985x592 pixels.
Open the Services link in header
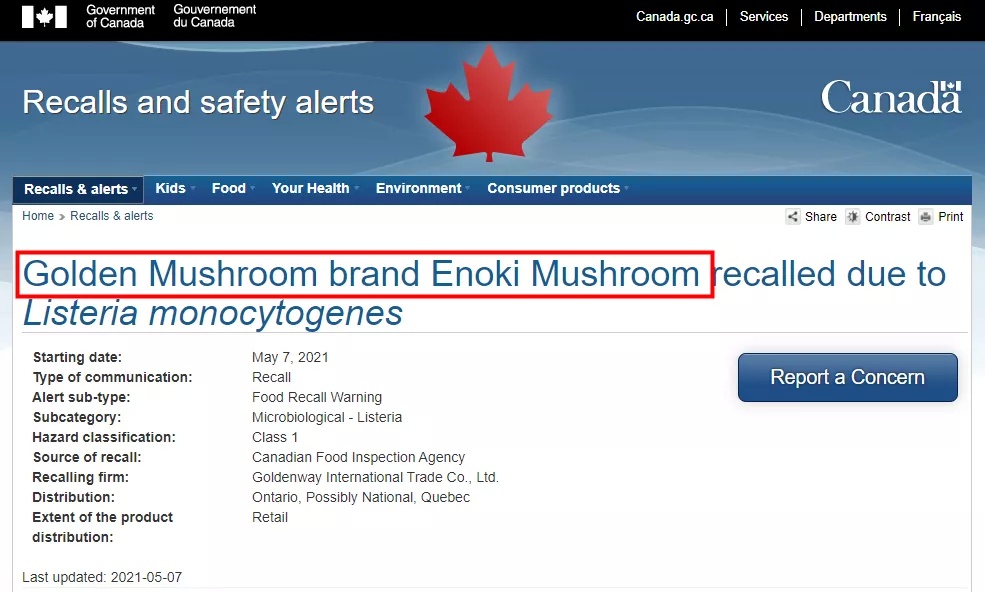(763, 17)
